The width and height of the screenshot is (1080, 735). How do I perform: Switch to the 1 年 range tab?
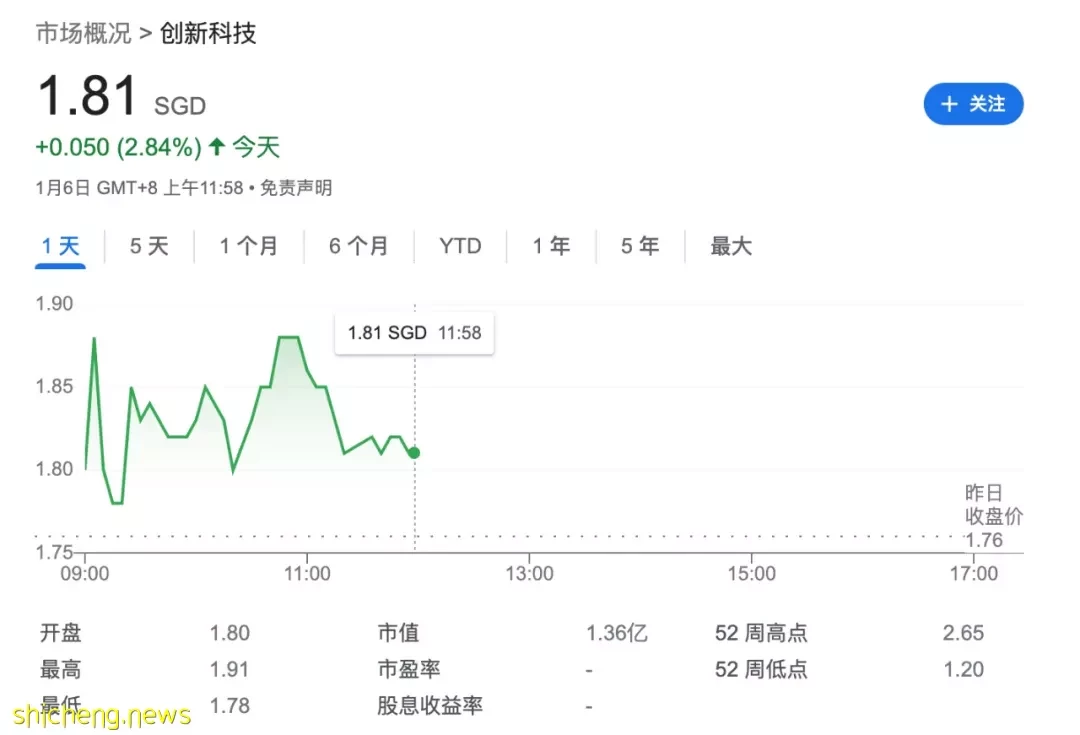pyautogui.click(x=551, y=246)
